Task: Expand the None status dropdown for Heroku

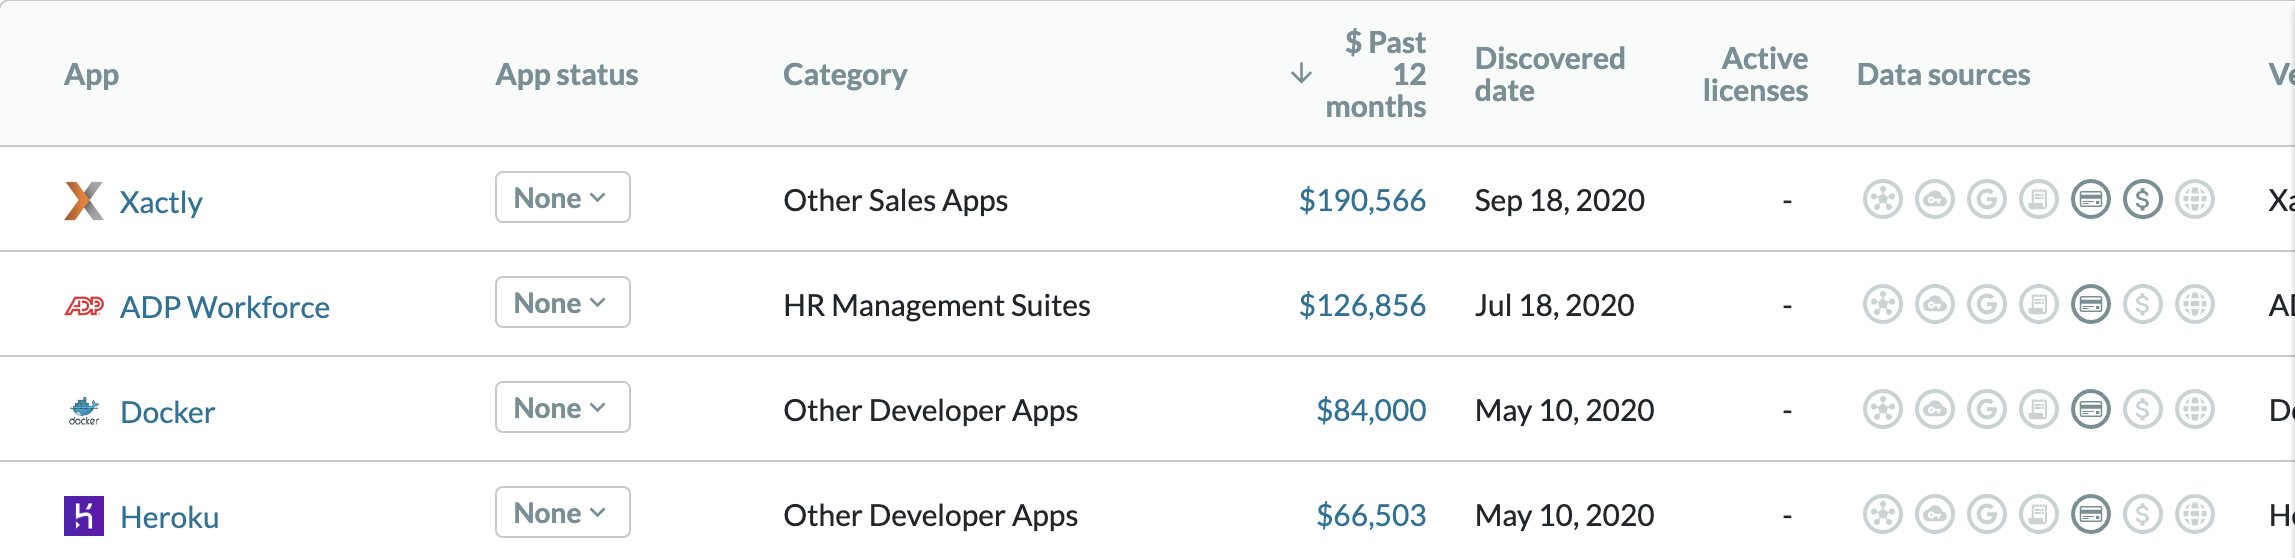Action: pyautogui.click(x=562, y=513)
